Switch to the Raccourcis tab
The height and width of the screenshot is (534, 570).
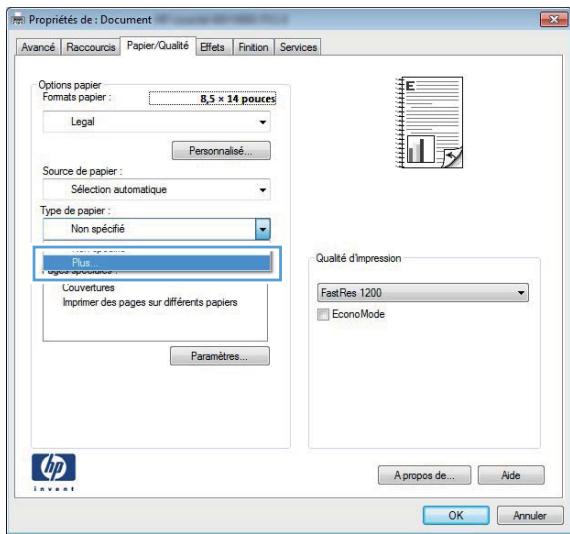click(91, 47)
